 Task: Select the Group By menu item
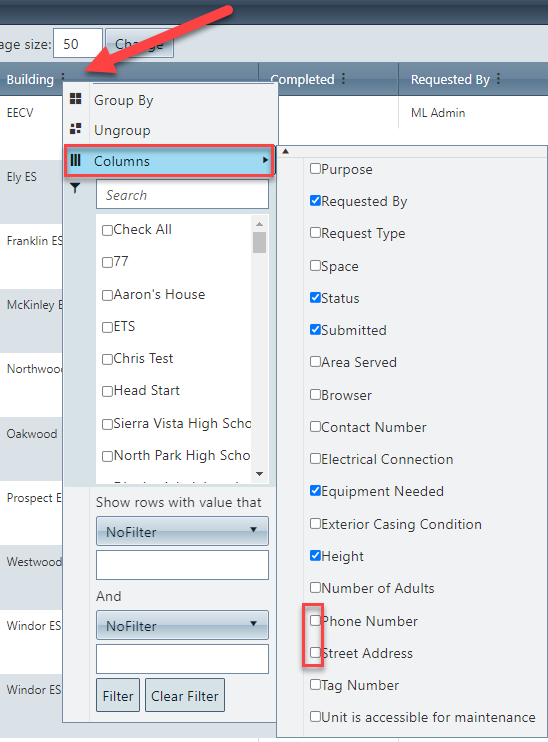[124, 100]
